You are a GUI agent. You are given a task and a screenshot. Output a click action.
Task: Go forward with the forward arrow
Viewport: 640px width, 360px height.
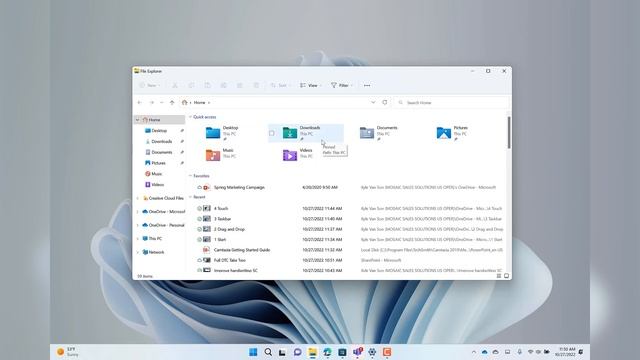(151, 102)
